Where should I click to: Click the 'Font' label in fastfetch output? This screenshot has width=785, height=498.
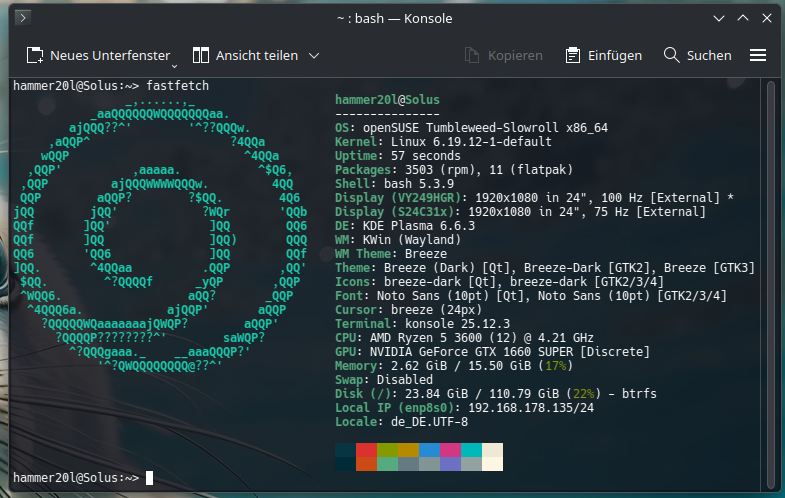(349, 296)
